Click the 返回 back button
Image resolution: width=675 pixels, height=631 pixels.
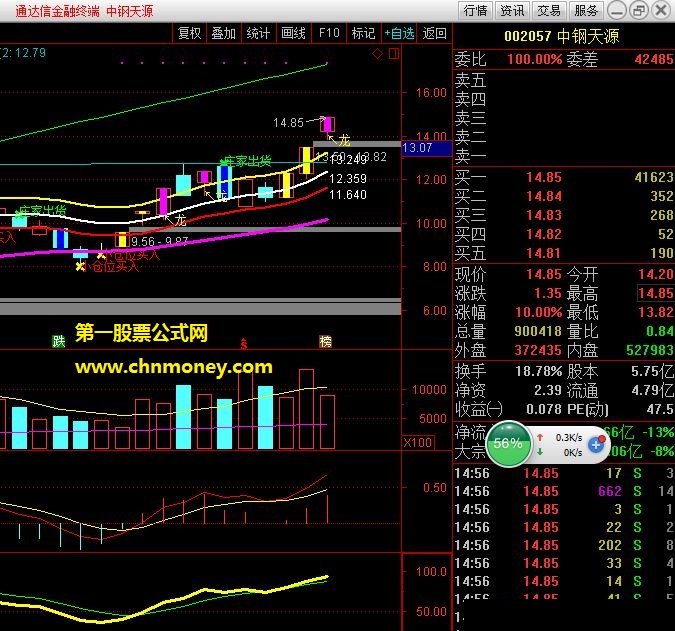(x=434, y=33)
